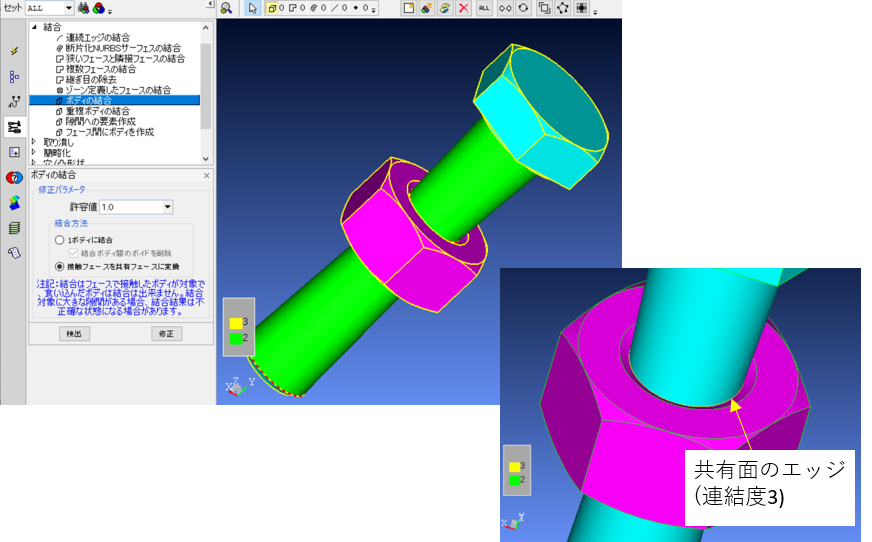Click the 検出 button
This screenshot has height=542, width=872.
tap(73, 333)
